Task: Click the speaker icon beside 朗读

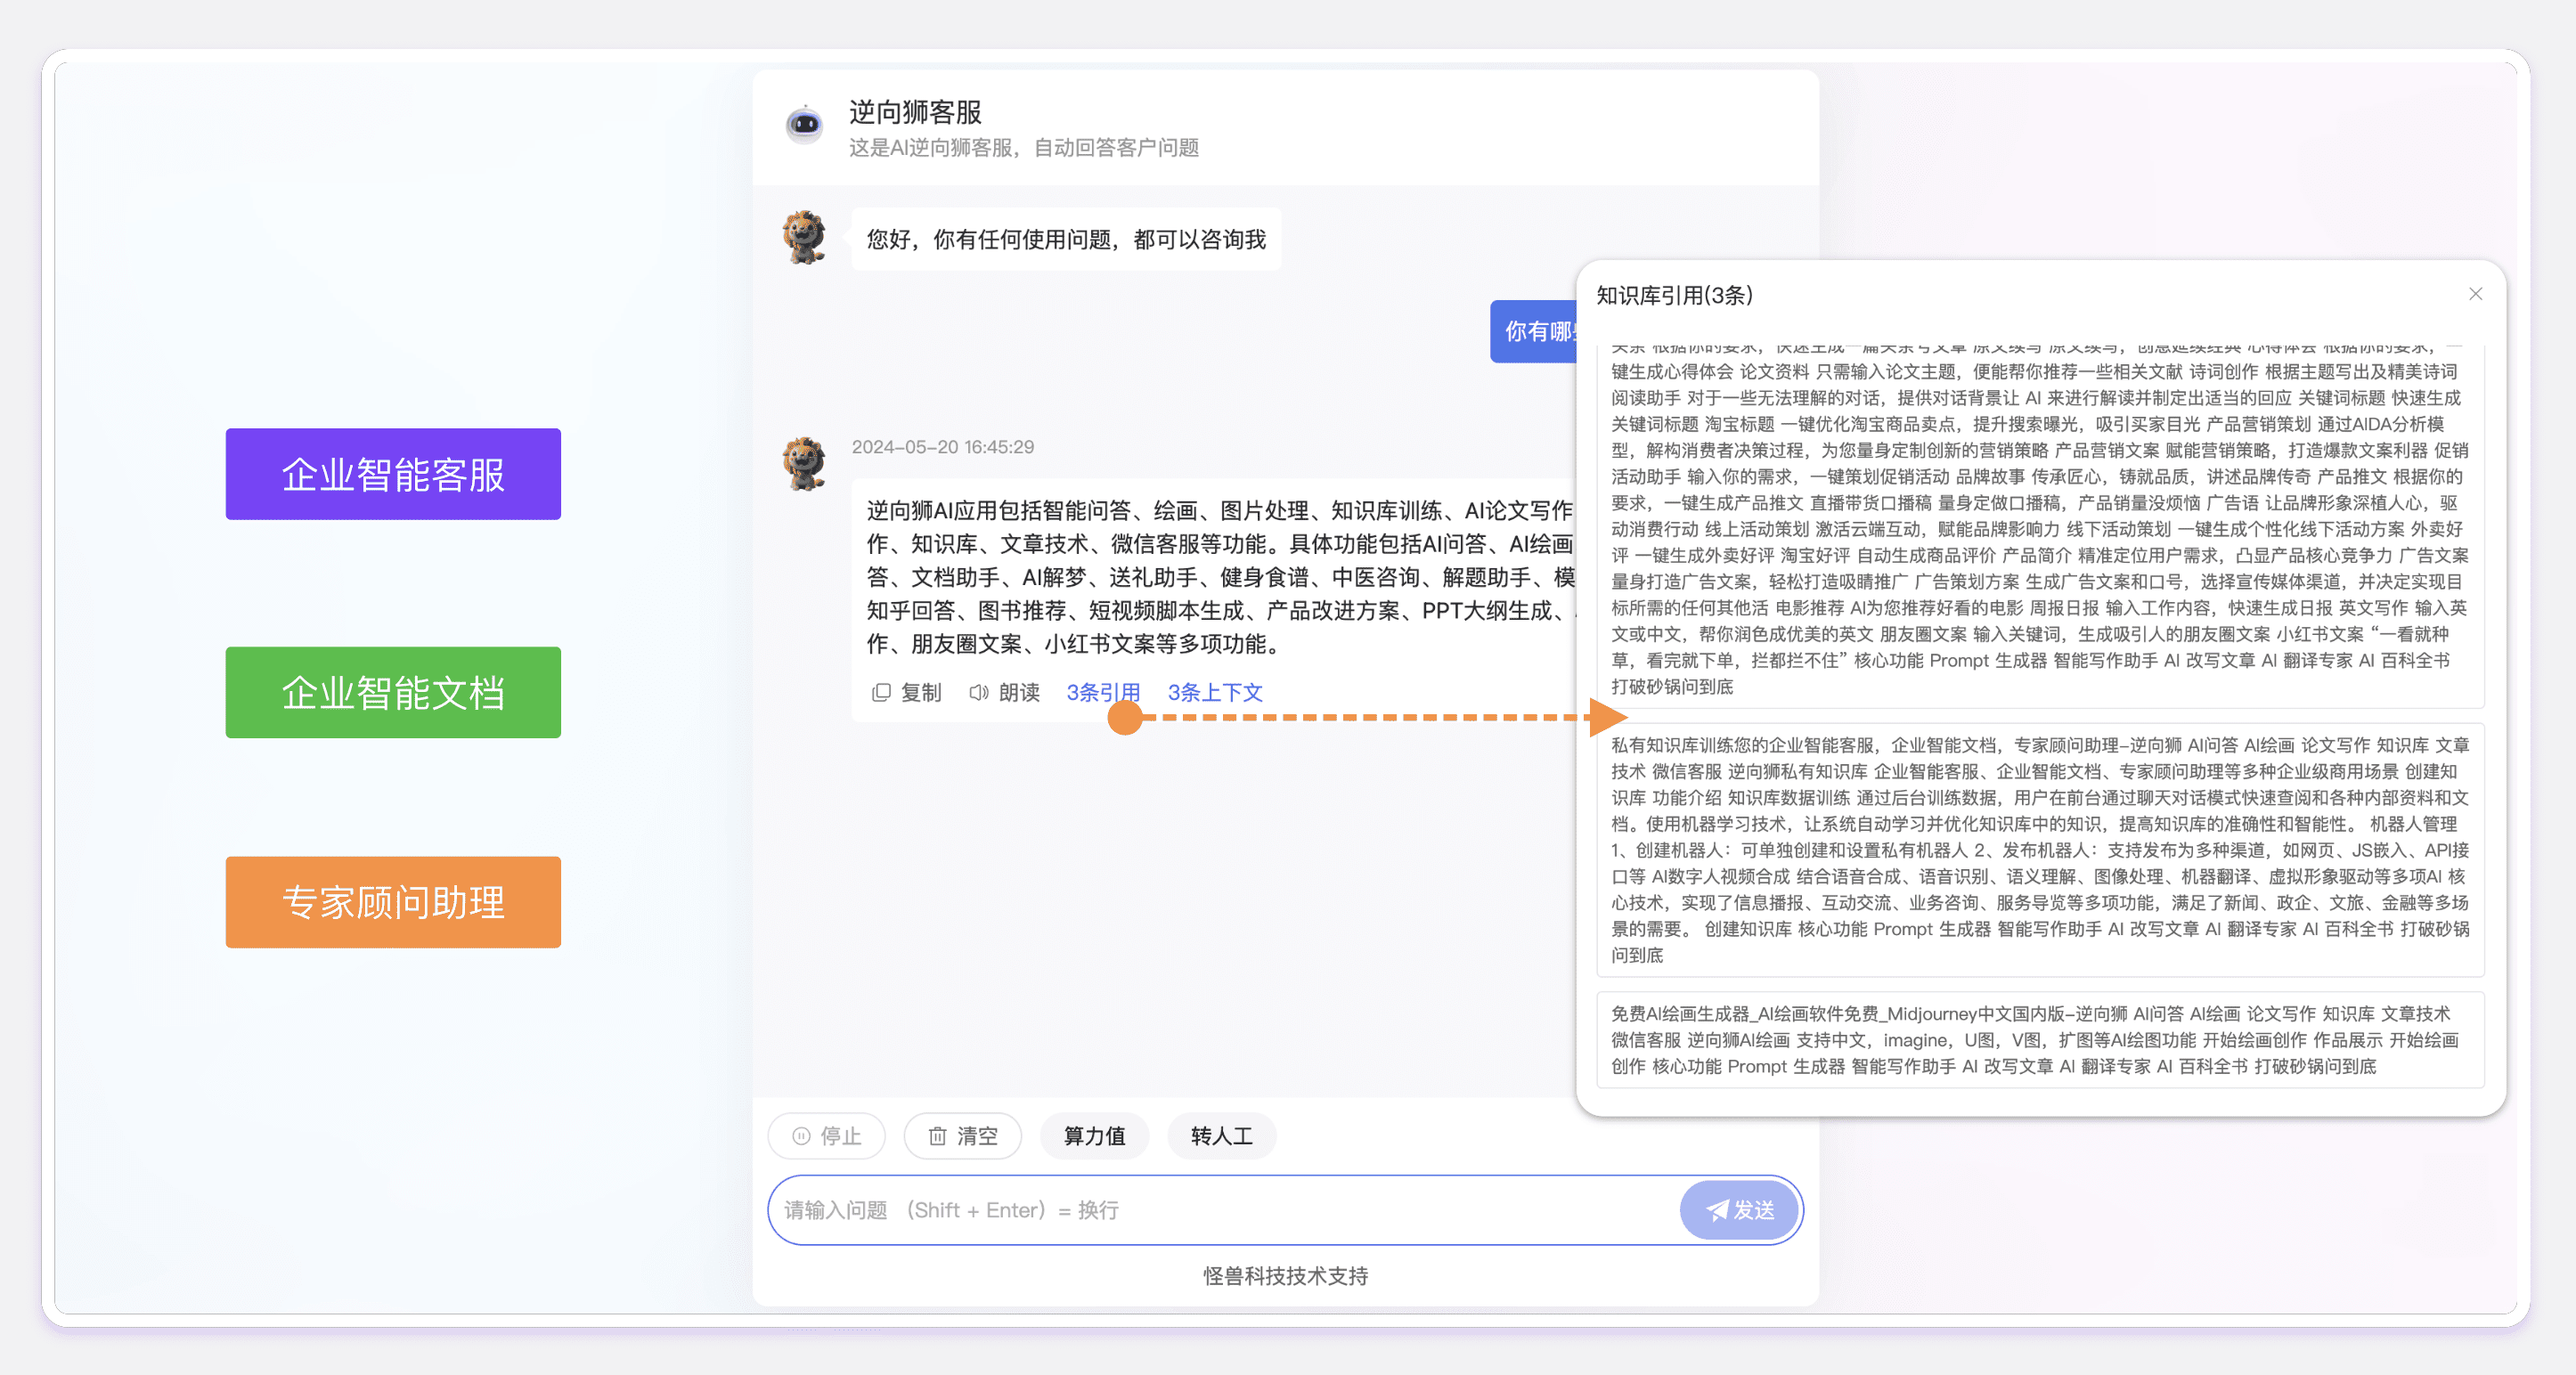Action: pos(978,692)
